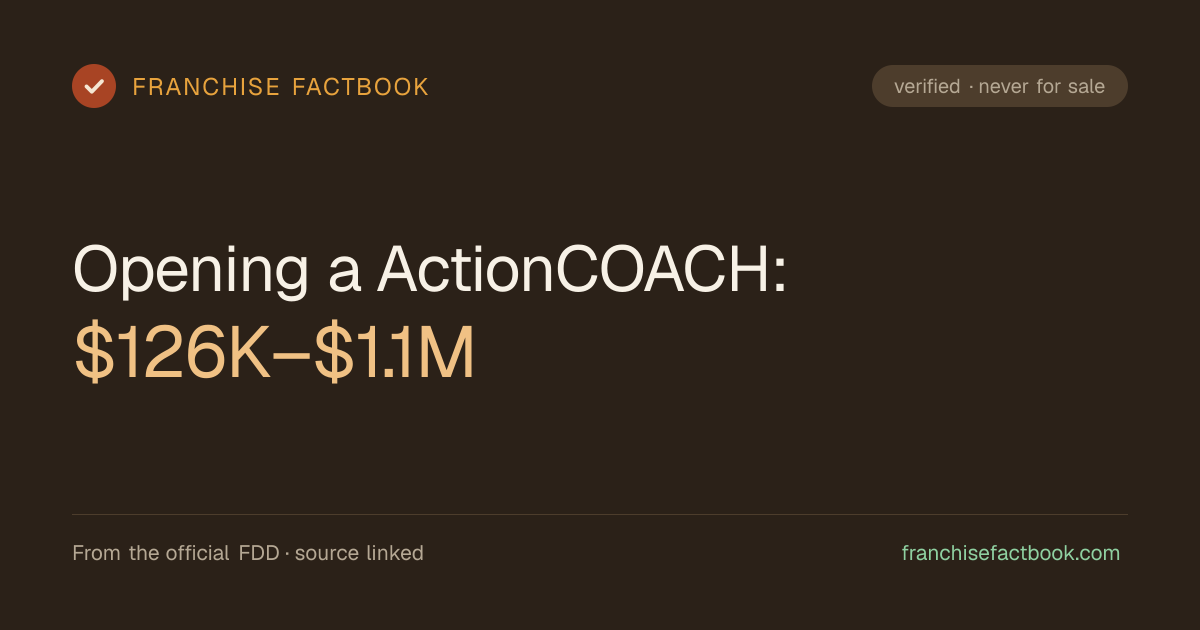Click the word verified in the badge

927,87
